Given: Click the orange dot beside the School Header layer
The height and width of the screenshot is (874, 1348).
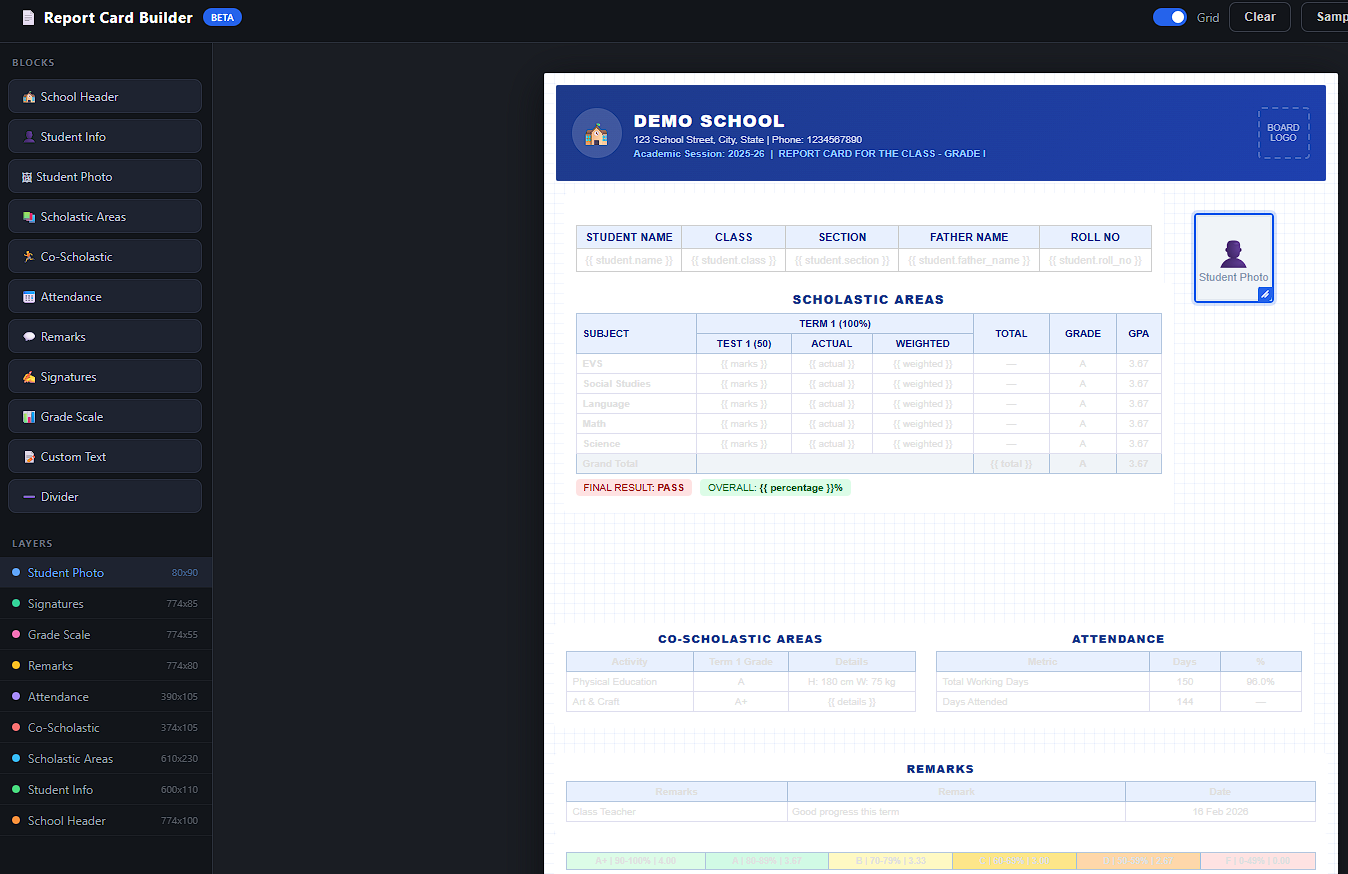Looking at the screenshot, I should point(14,820).
